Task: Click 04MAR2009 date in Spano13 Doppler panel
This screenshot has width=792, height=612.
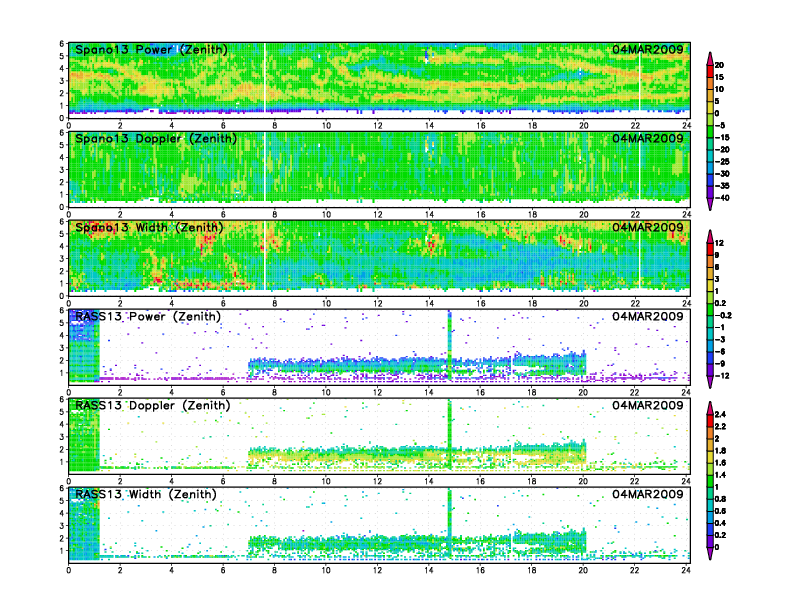Action: (648, 138)
